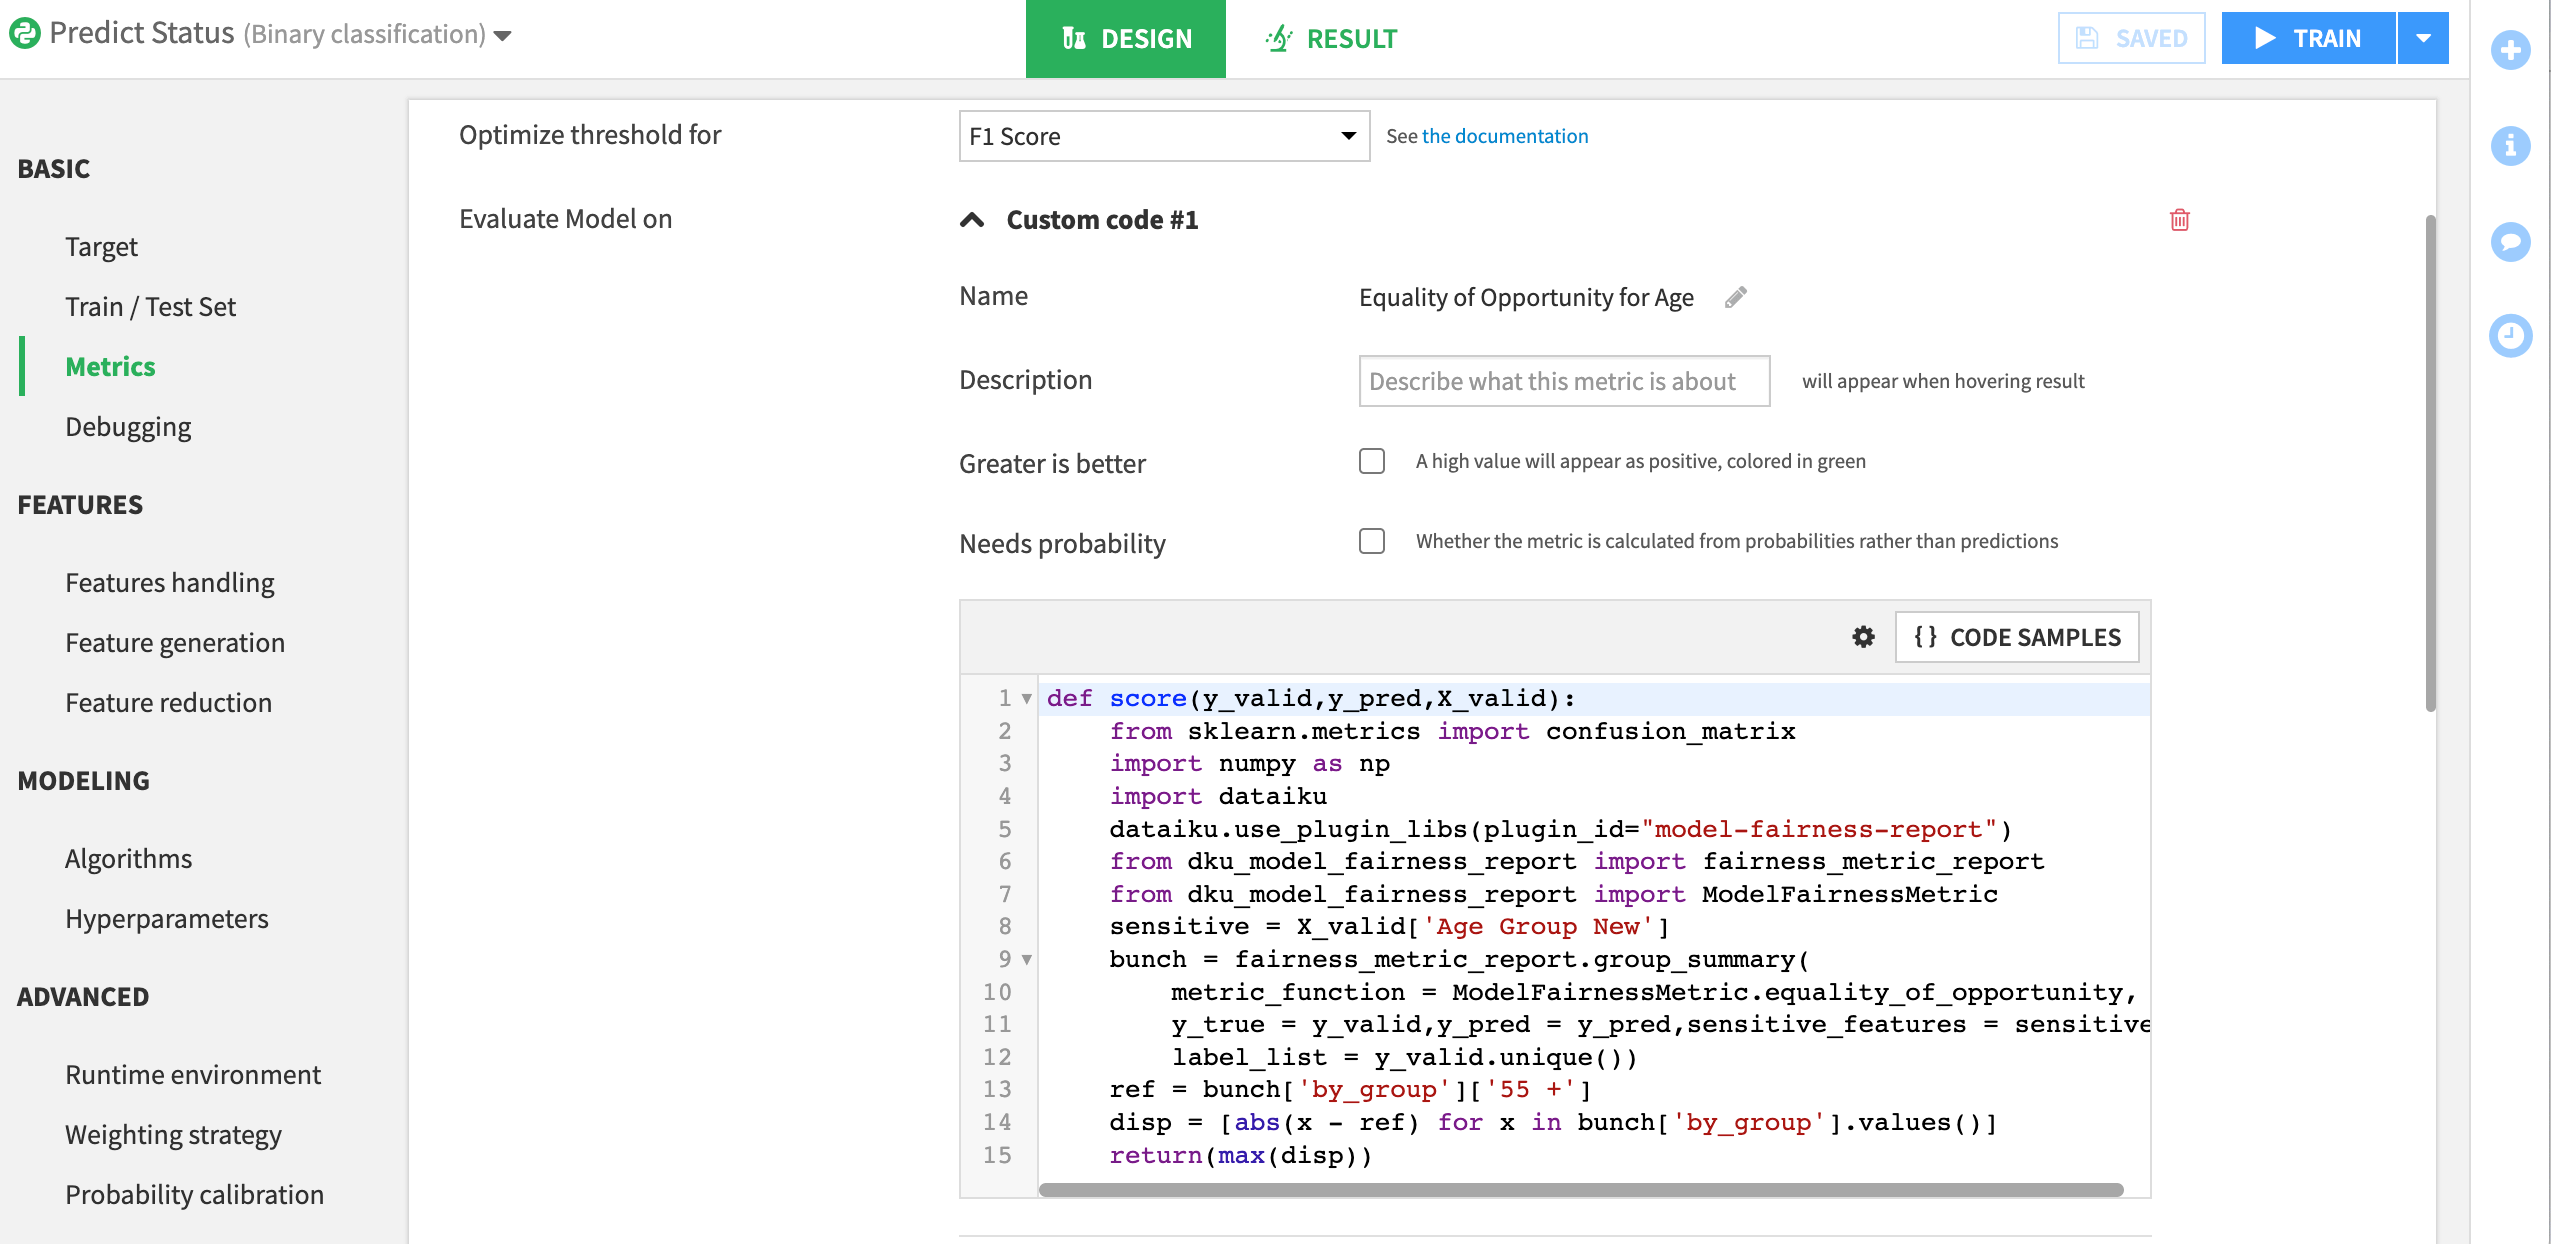
Task: Open the discussions chat icon on the right
Action: click(2512, 241)
